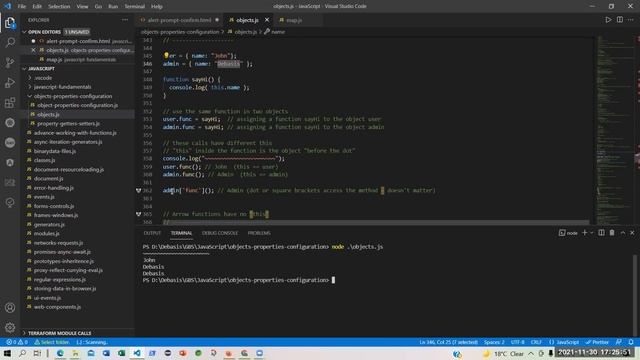Image resolution: width=640 pixels, height=360 pixels.
Task: Close the terminal panel
Action: pos(632,233)
